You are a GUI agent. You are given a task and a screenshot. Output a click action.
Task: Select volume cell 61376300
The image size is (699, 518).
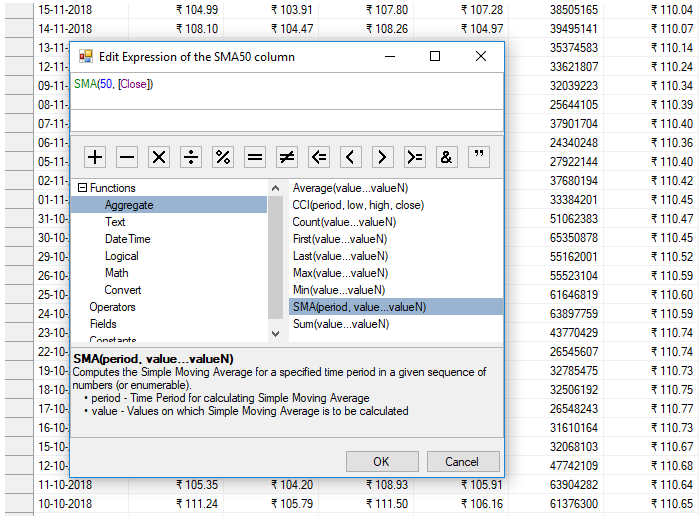click(556, 504)
